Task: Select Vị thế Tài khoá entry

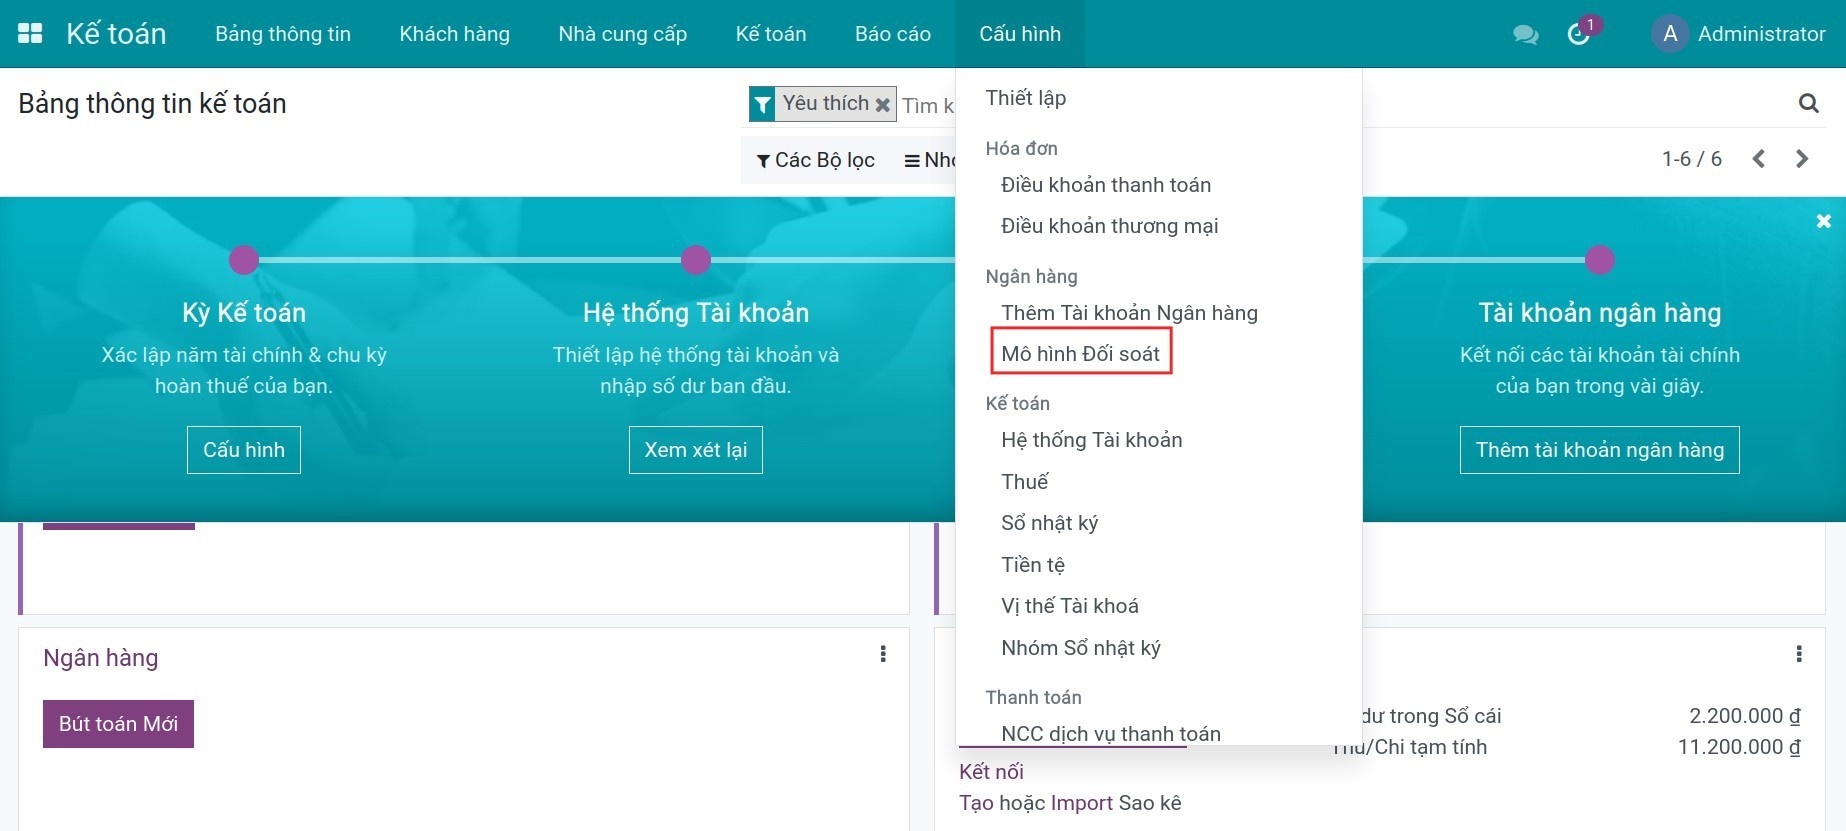Action: tap(1070, 606)
